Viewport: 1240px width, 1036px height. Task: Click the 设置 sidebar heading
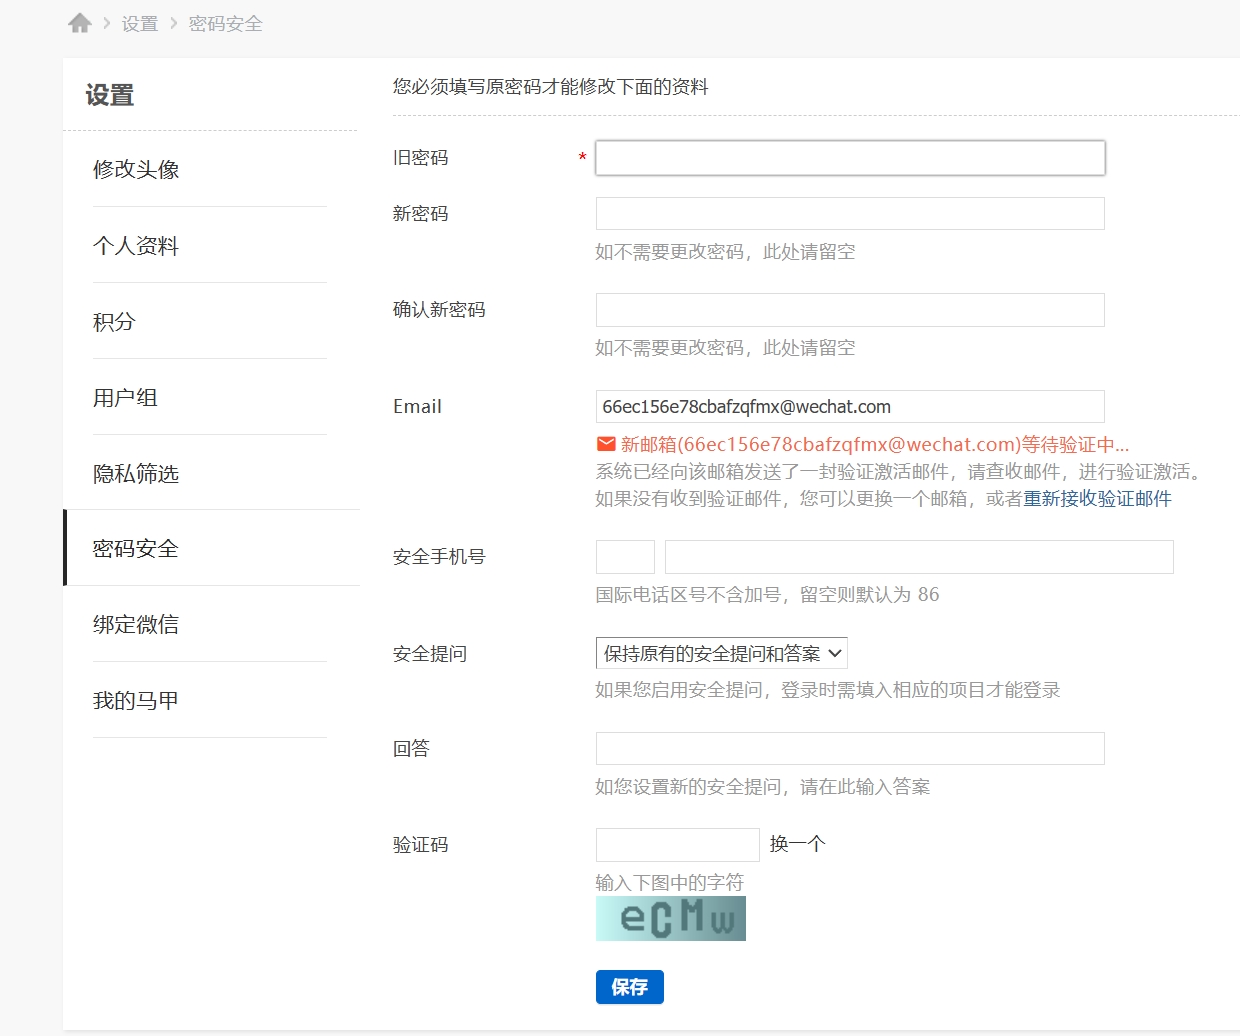point(110,95)
